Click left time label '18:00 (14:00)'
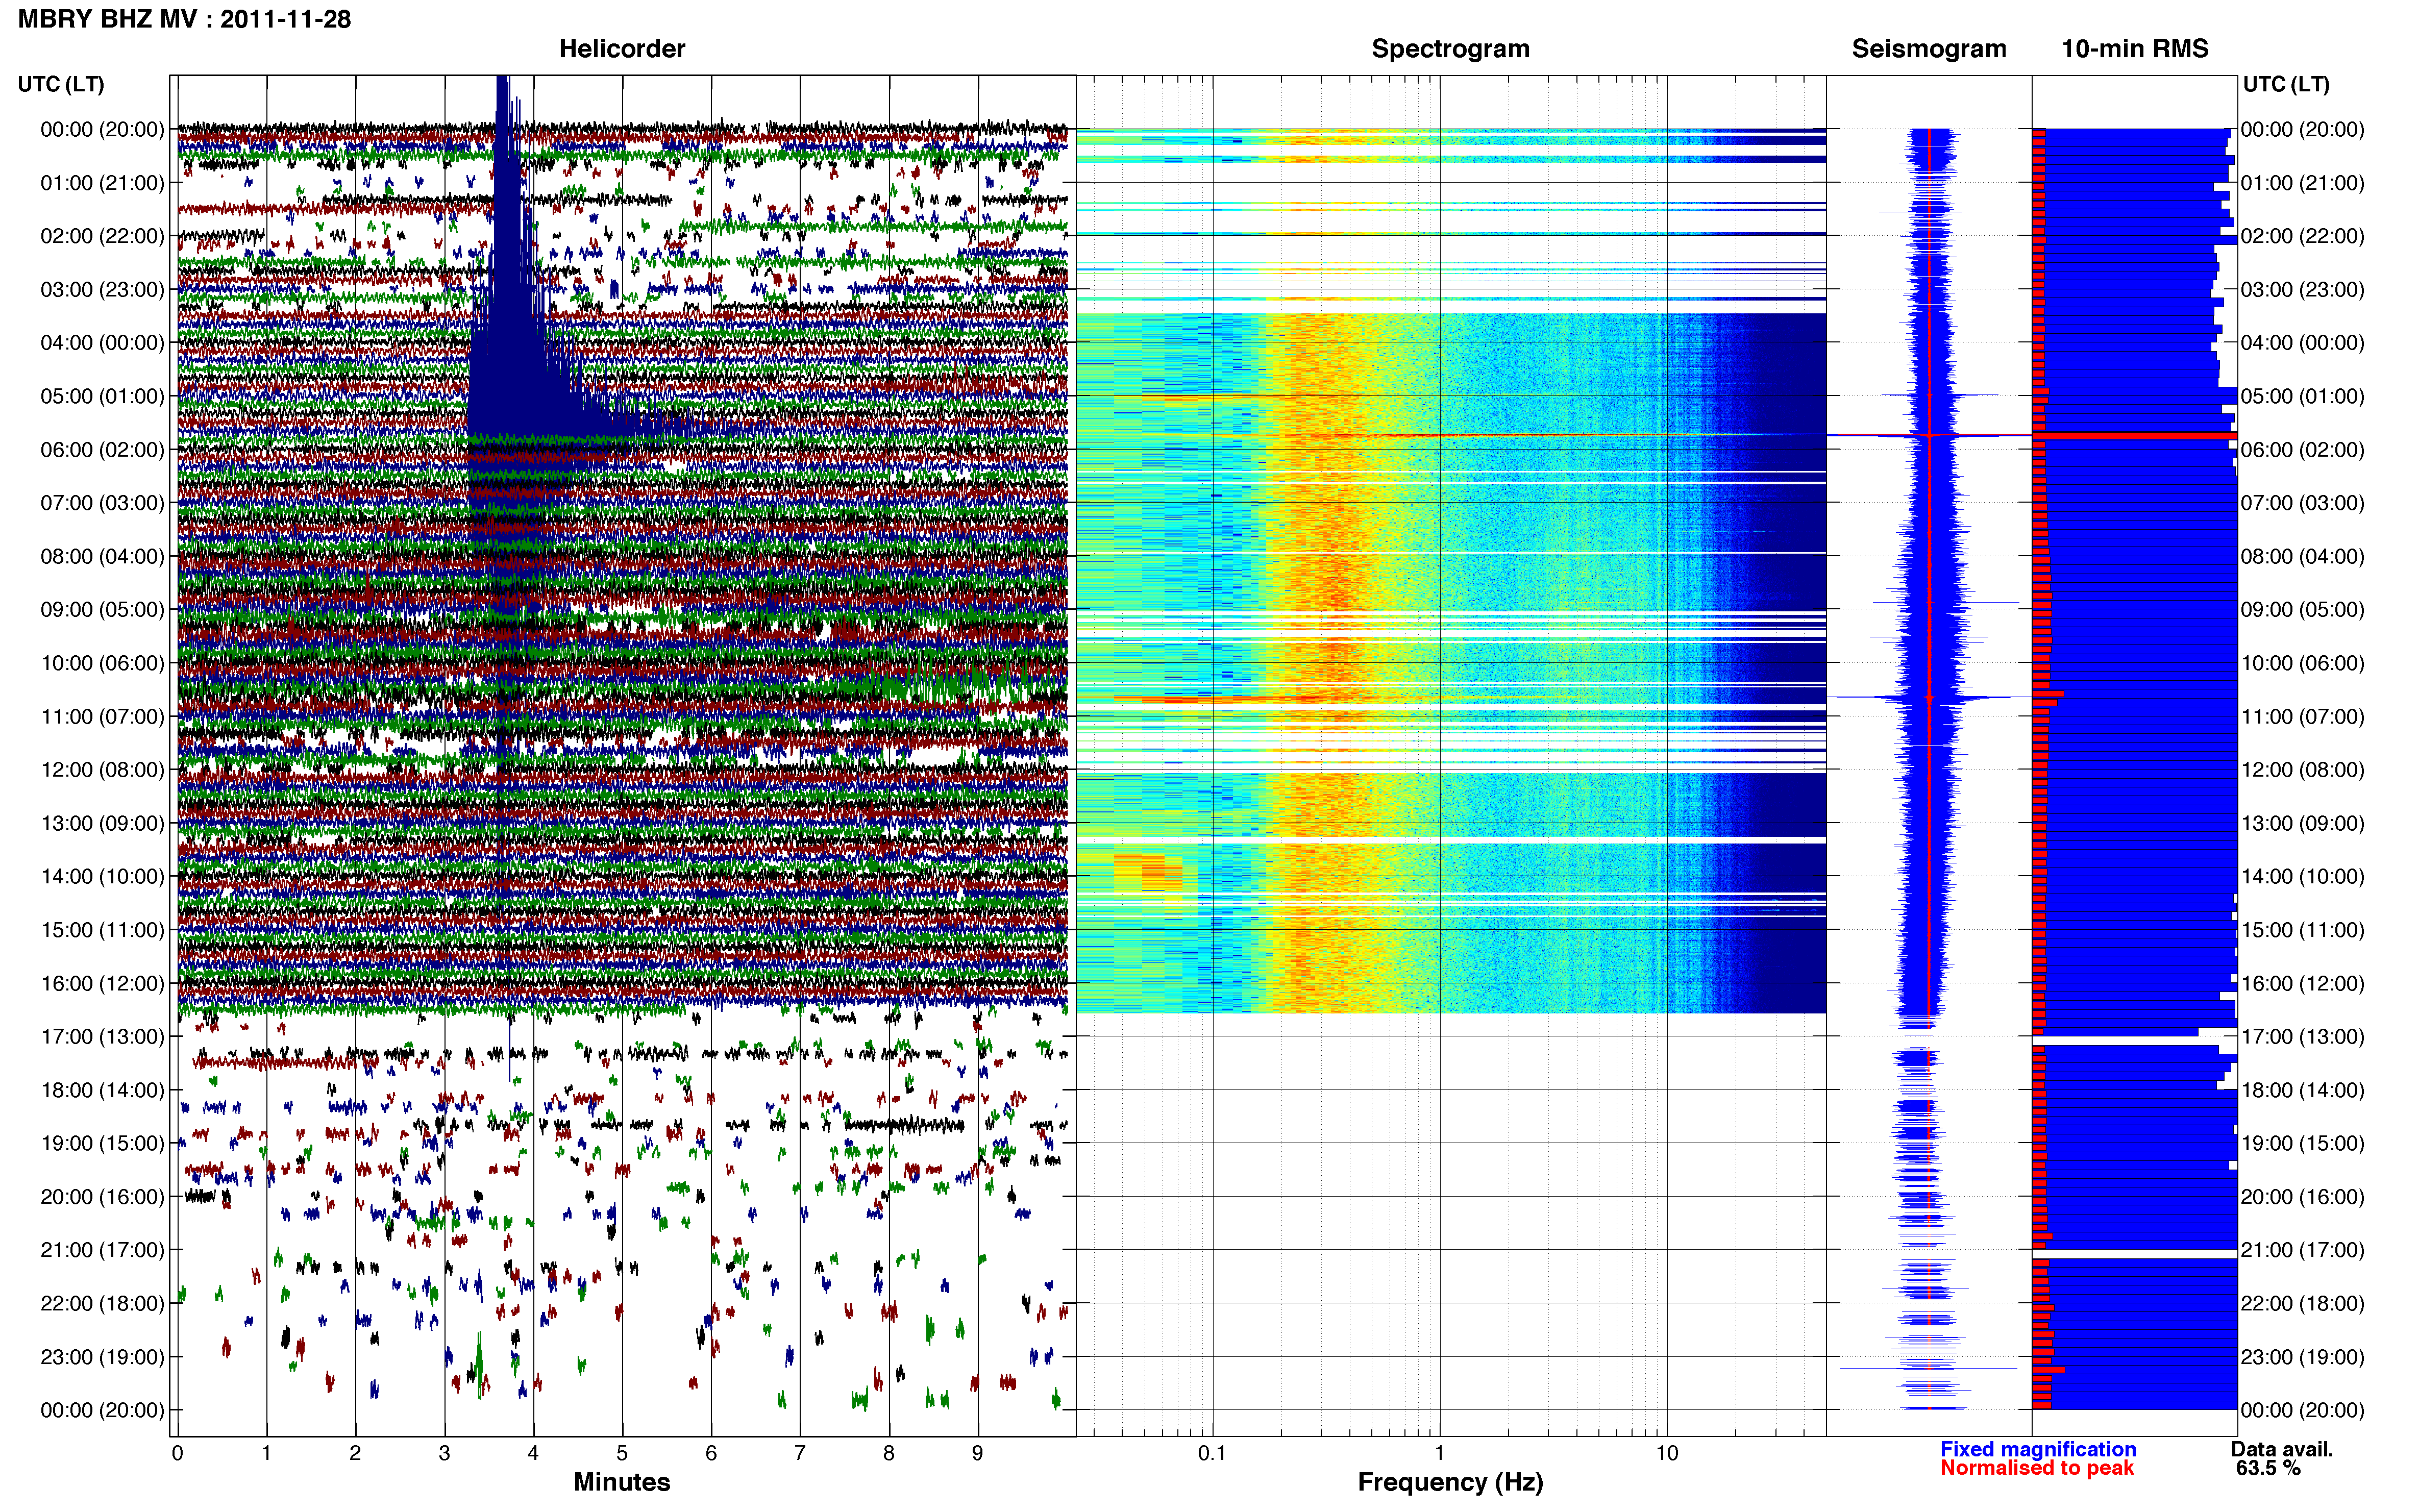The width and height of the screenshot is (2419, 1512). coord(102,1090)
